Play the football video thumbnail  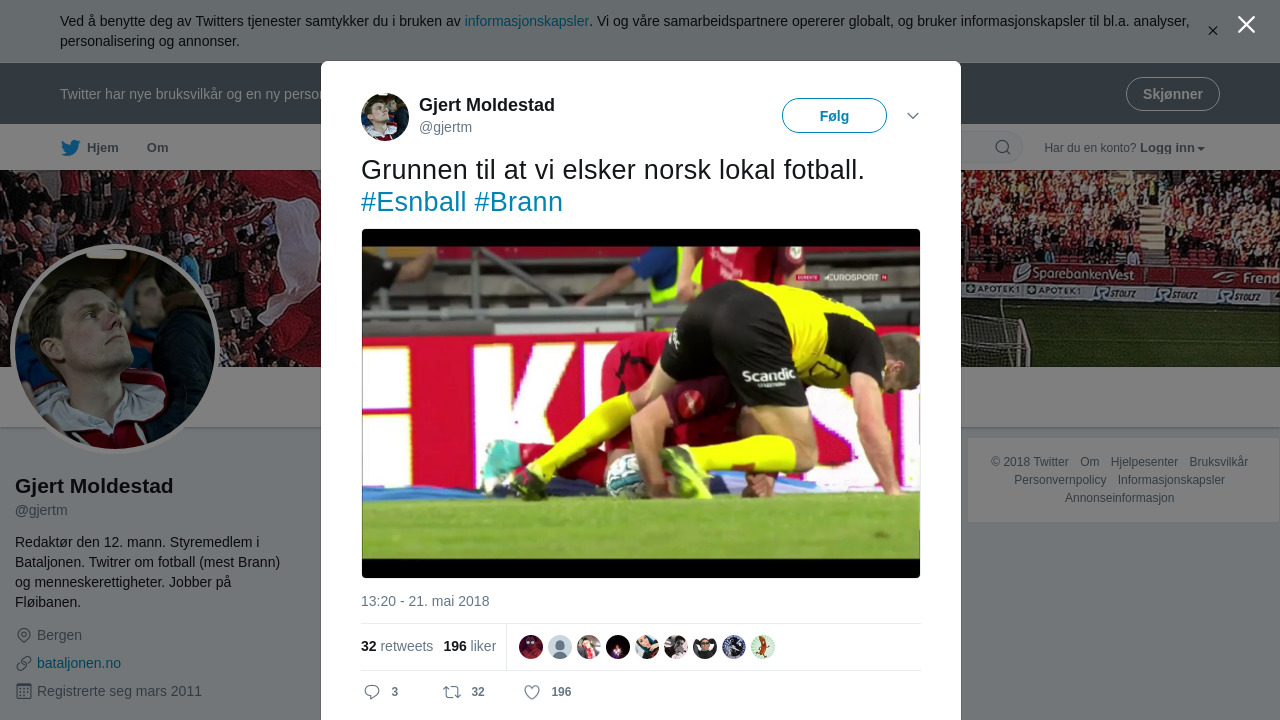(x=641, y=403)
